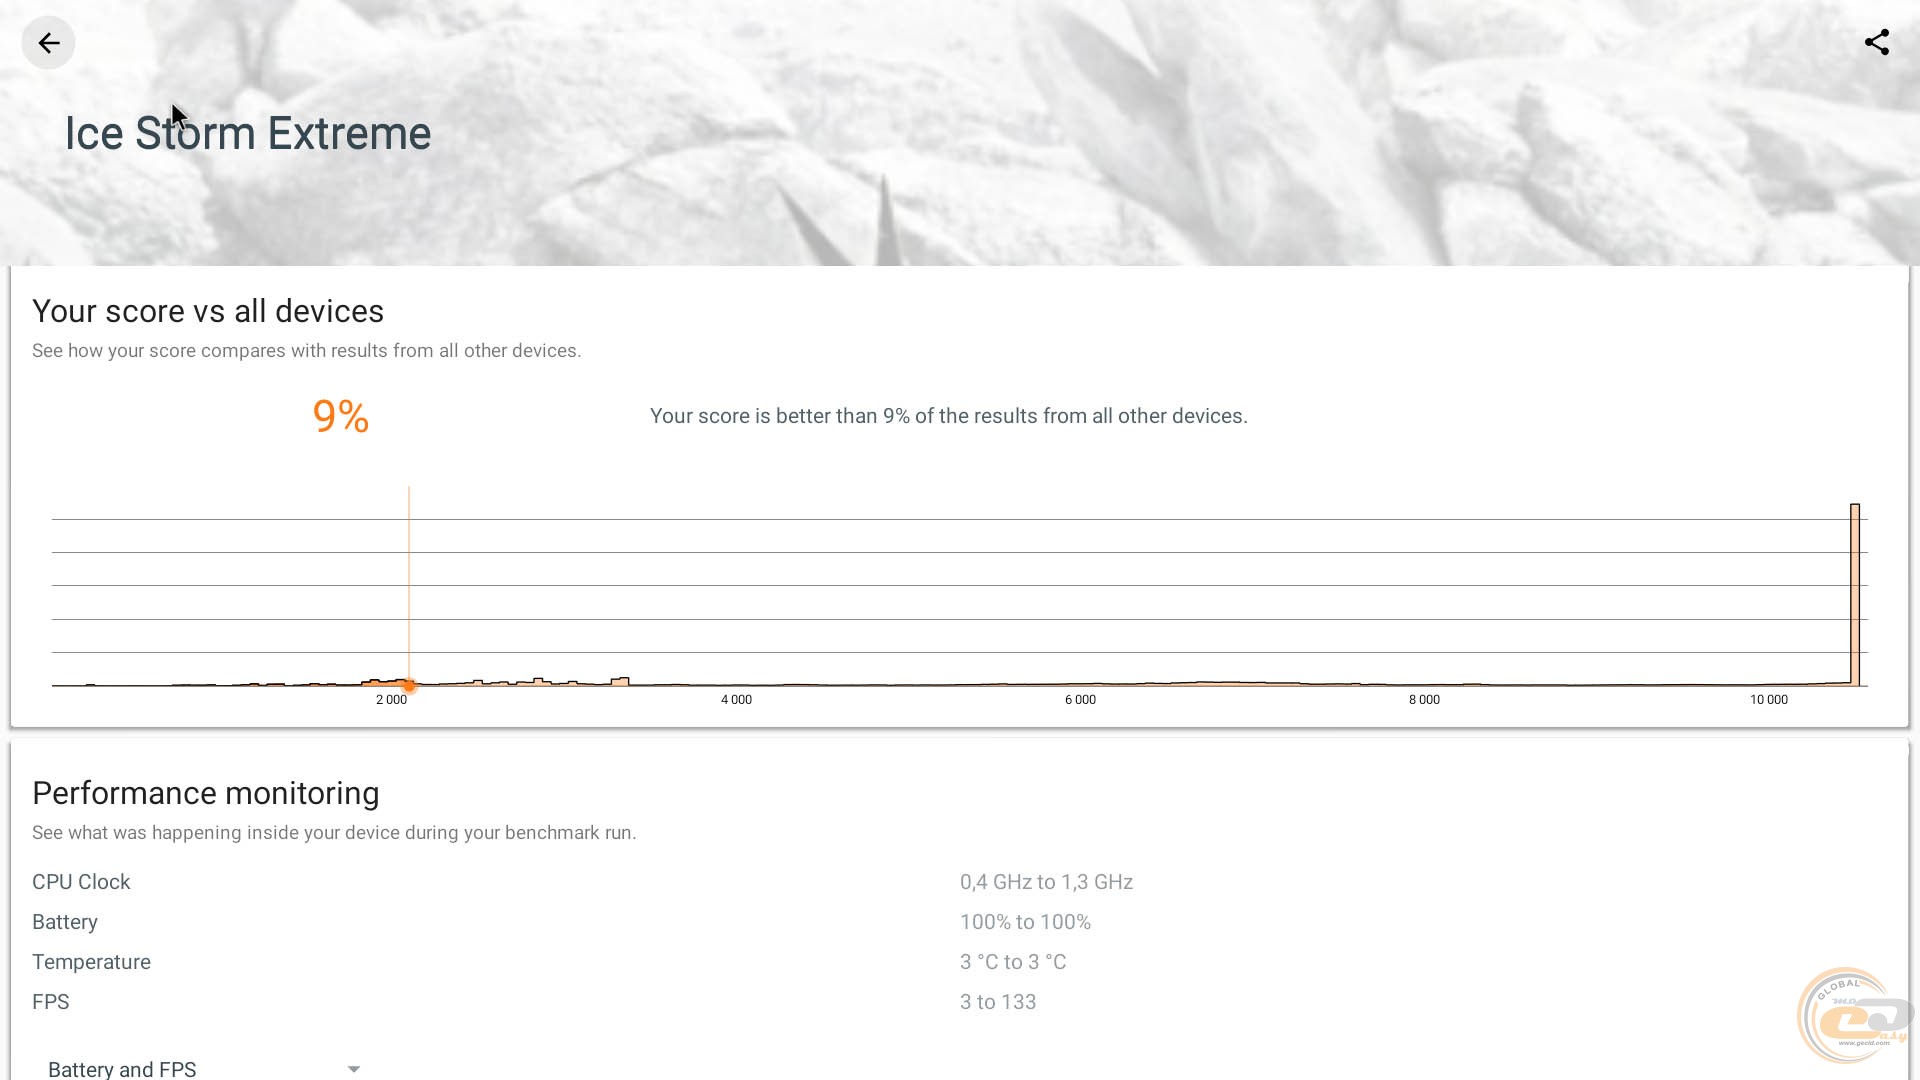Click the orange 9% score value

(x=341, y=417)
